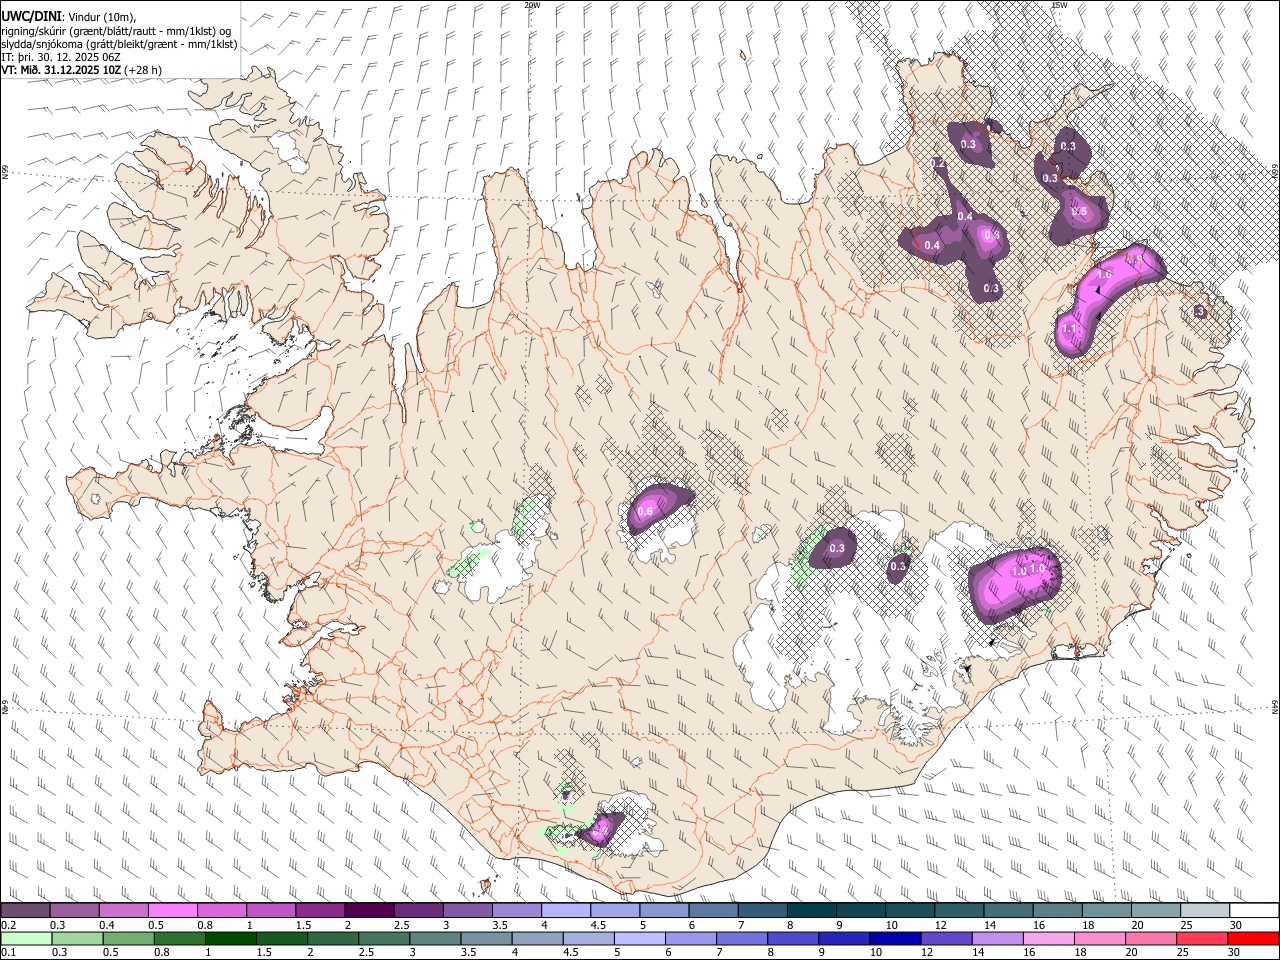
Task: Click the upper legend swatch between 0.3 and 0.4
Action: click(x=75, y=911)
